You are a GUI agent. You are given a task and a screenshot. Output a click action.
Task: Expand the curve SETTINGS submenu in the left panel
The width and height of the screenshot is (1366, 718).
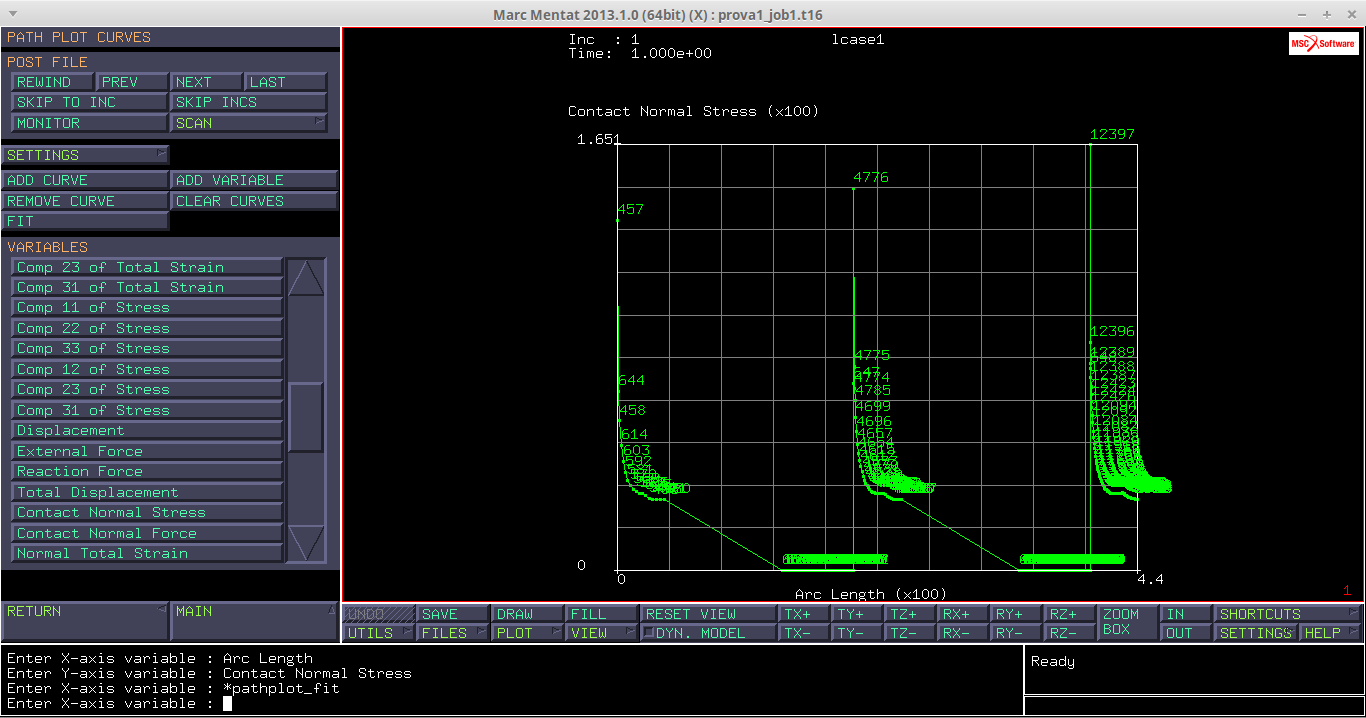85,155
